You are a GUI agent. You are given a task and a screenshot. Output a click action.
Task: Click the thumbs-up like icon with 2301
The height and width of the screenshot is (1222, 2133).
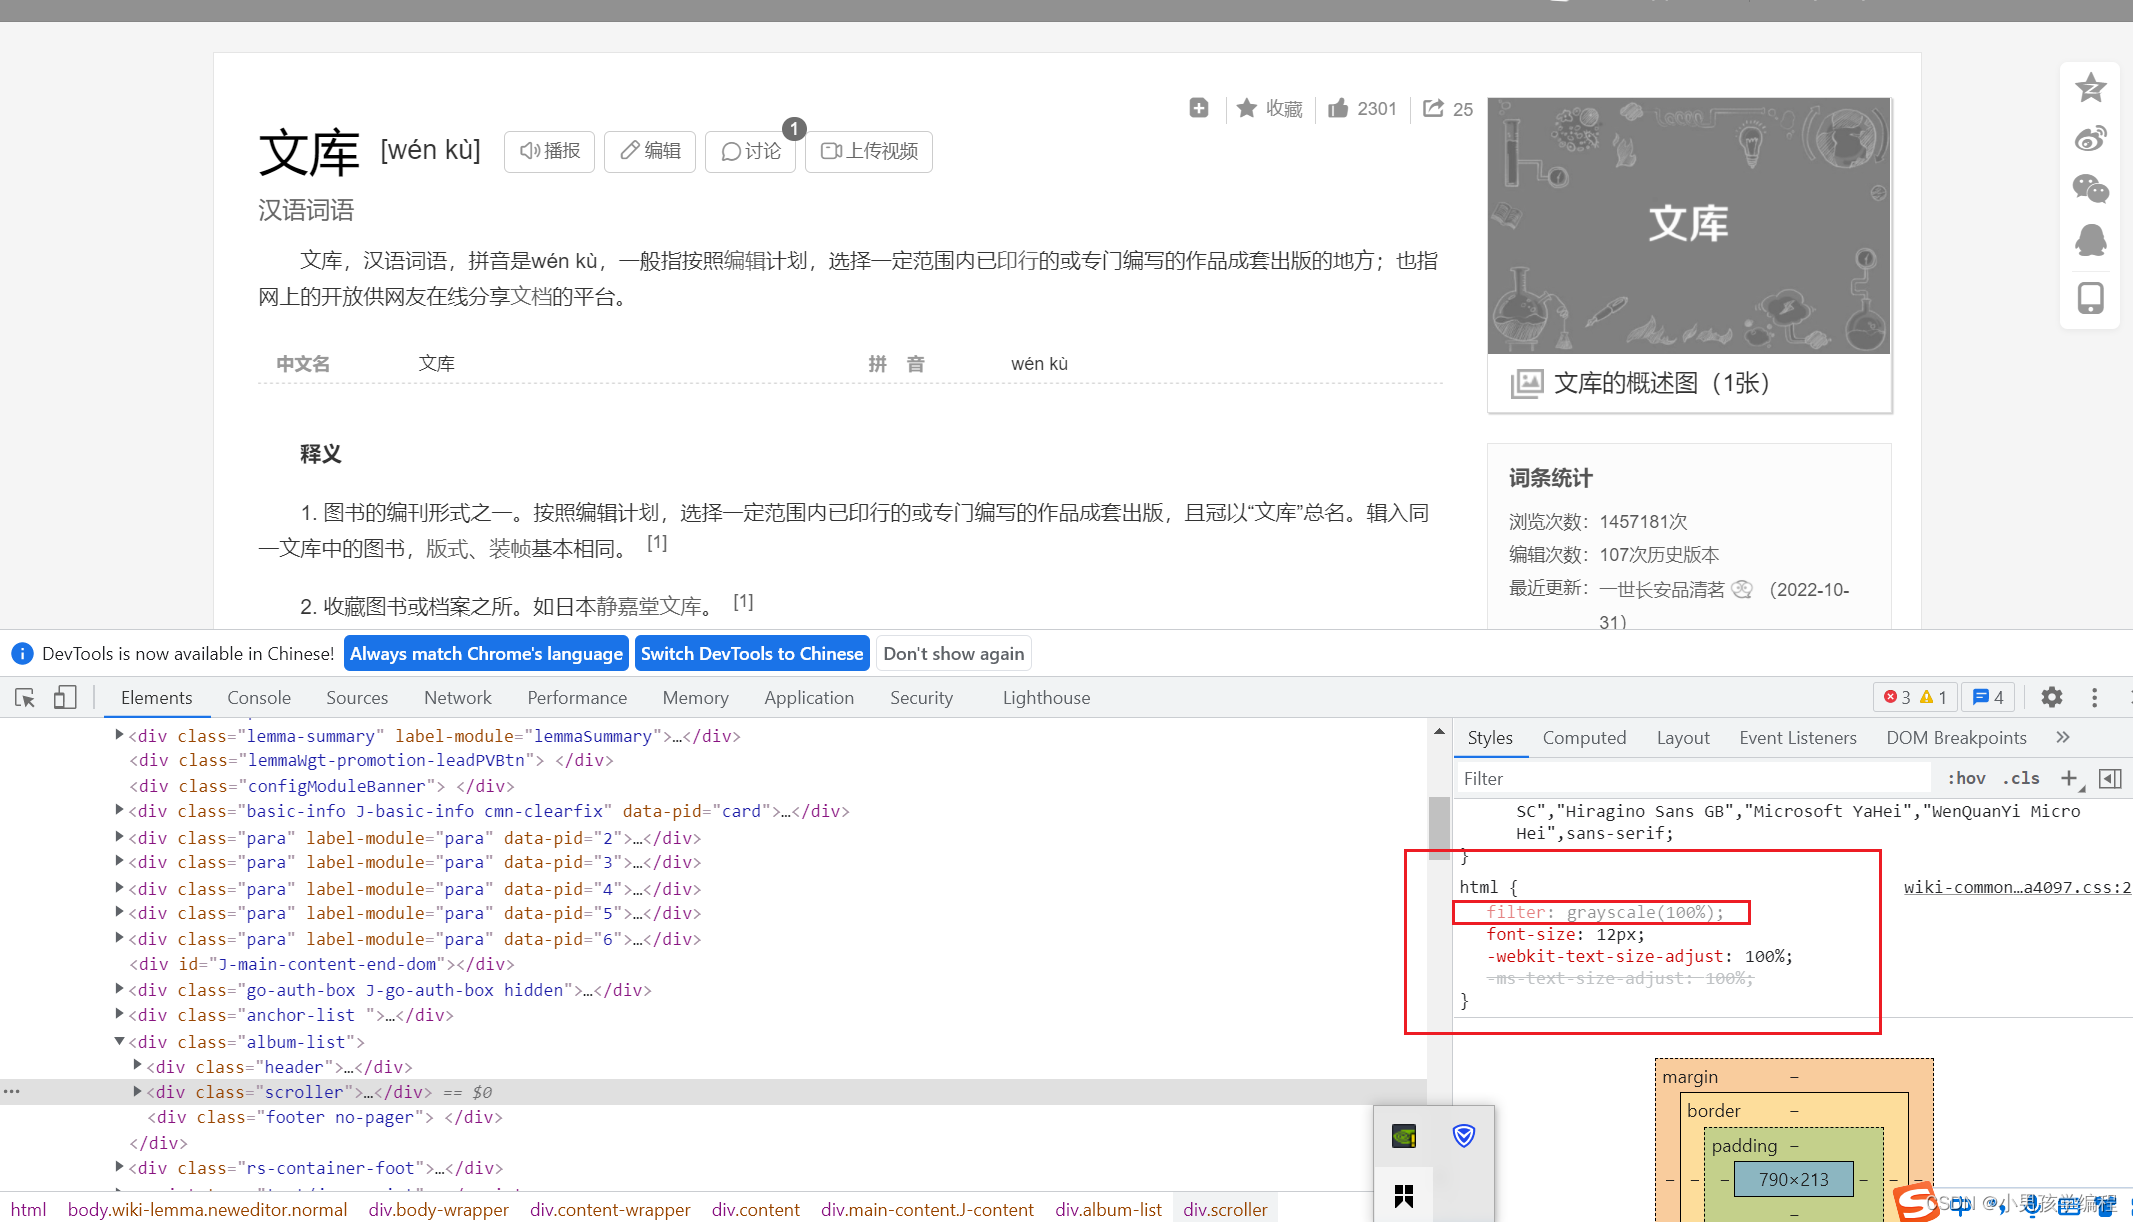[1338, 108]
